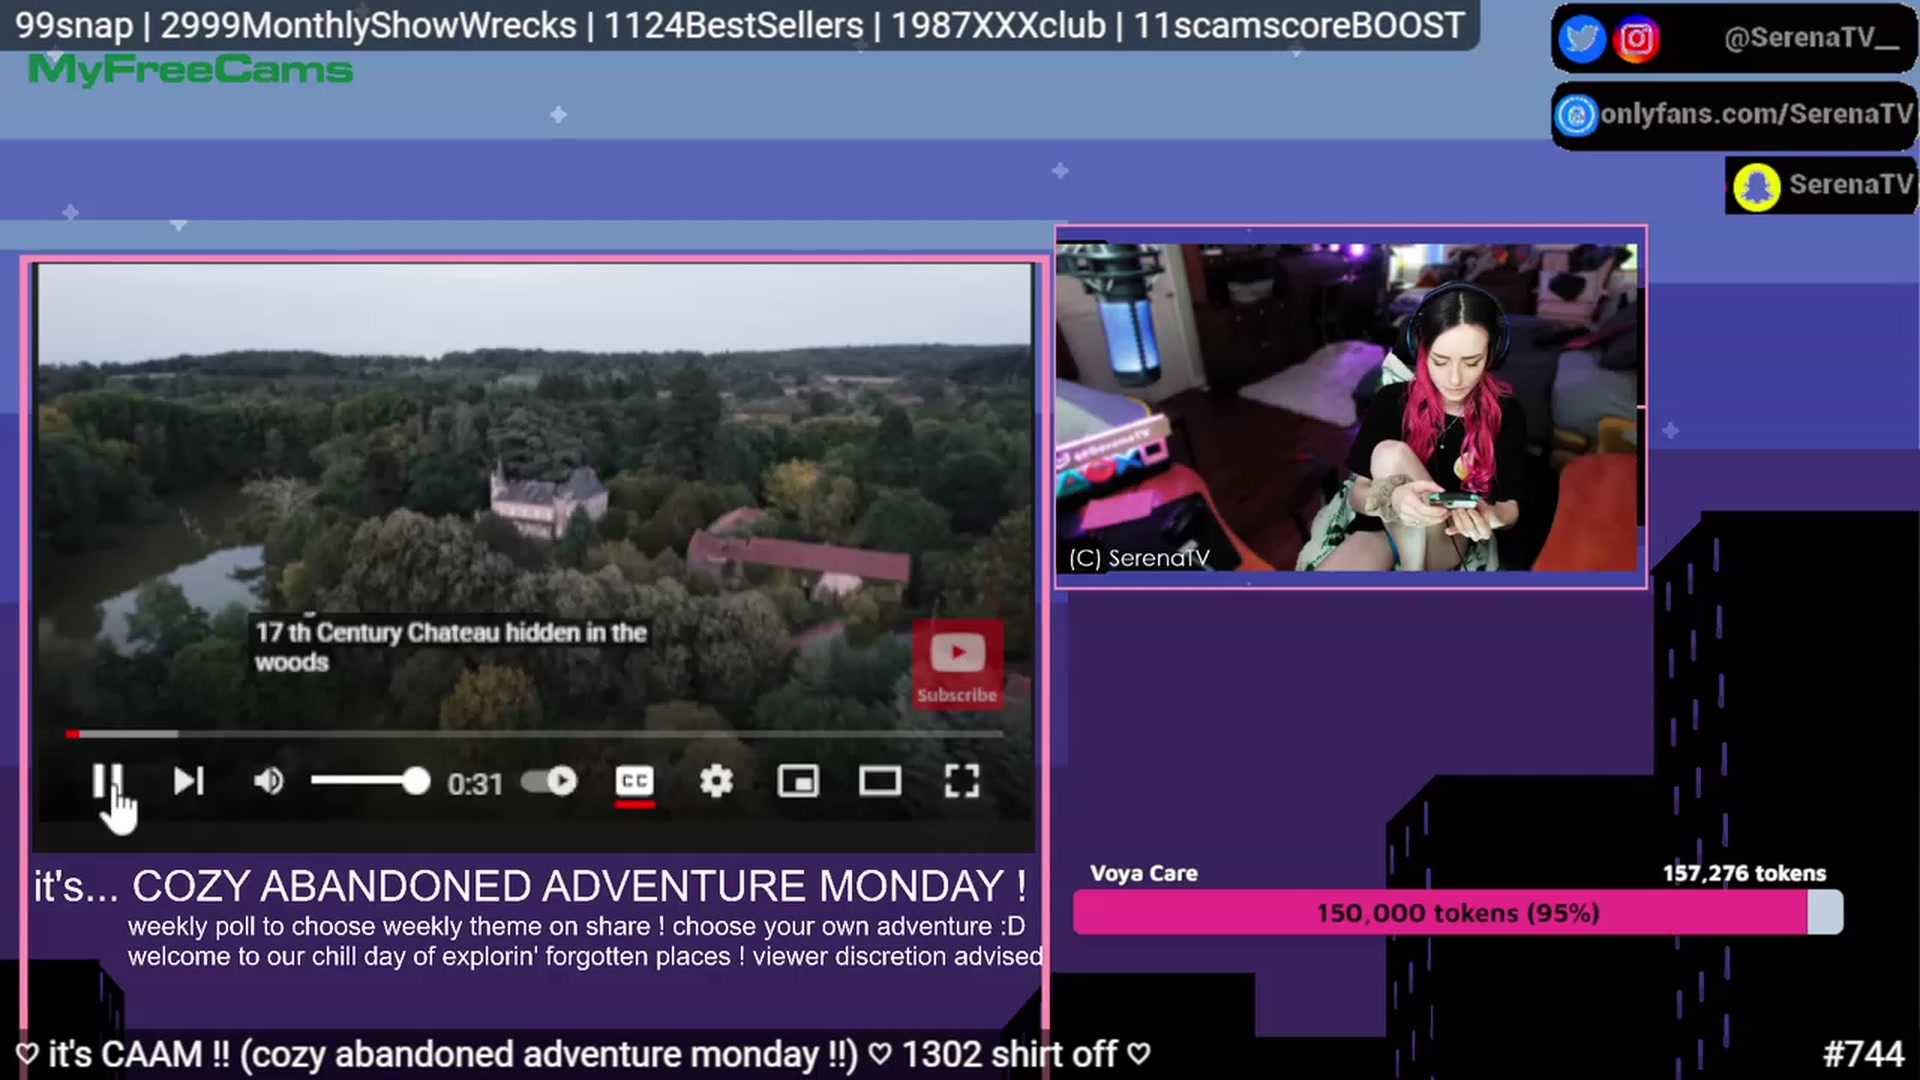Click the video progress bar
The height and width of the screenshot is (1080, 1920).
[535, 734]
